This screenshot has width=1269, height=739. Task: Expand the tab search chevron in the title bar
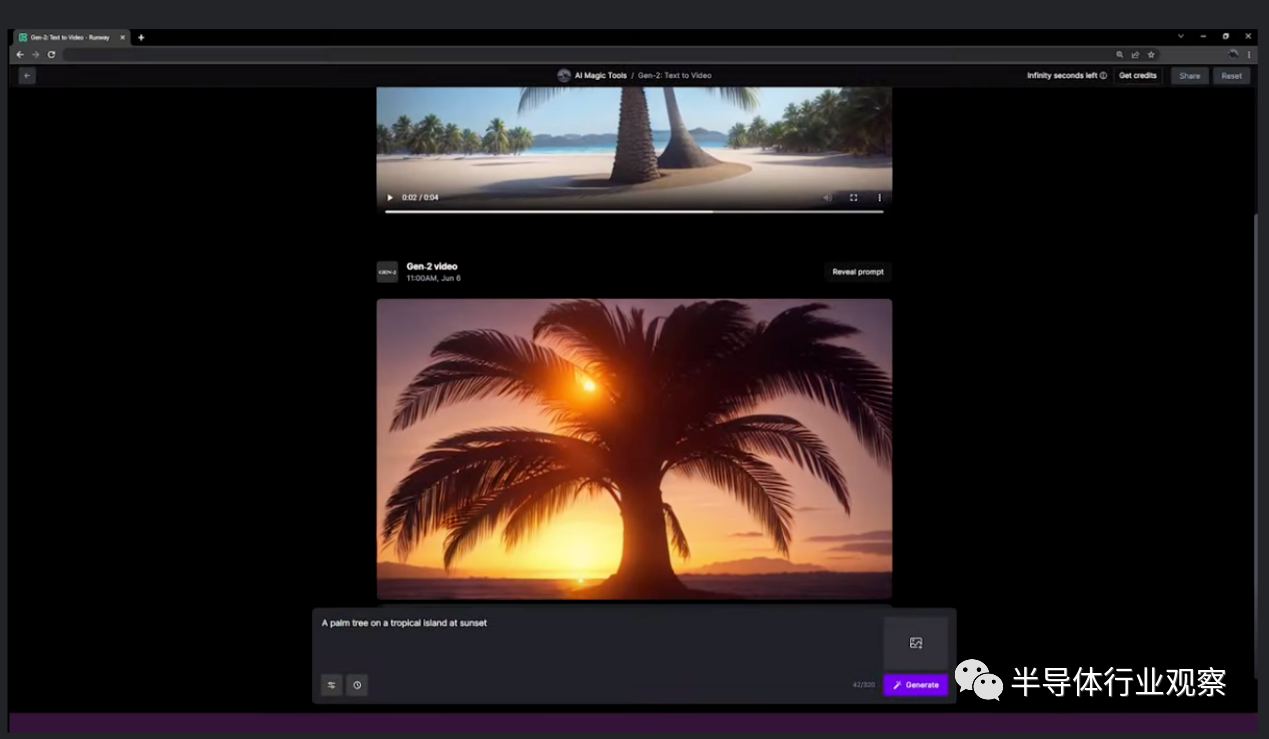pos(1180,37)
